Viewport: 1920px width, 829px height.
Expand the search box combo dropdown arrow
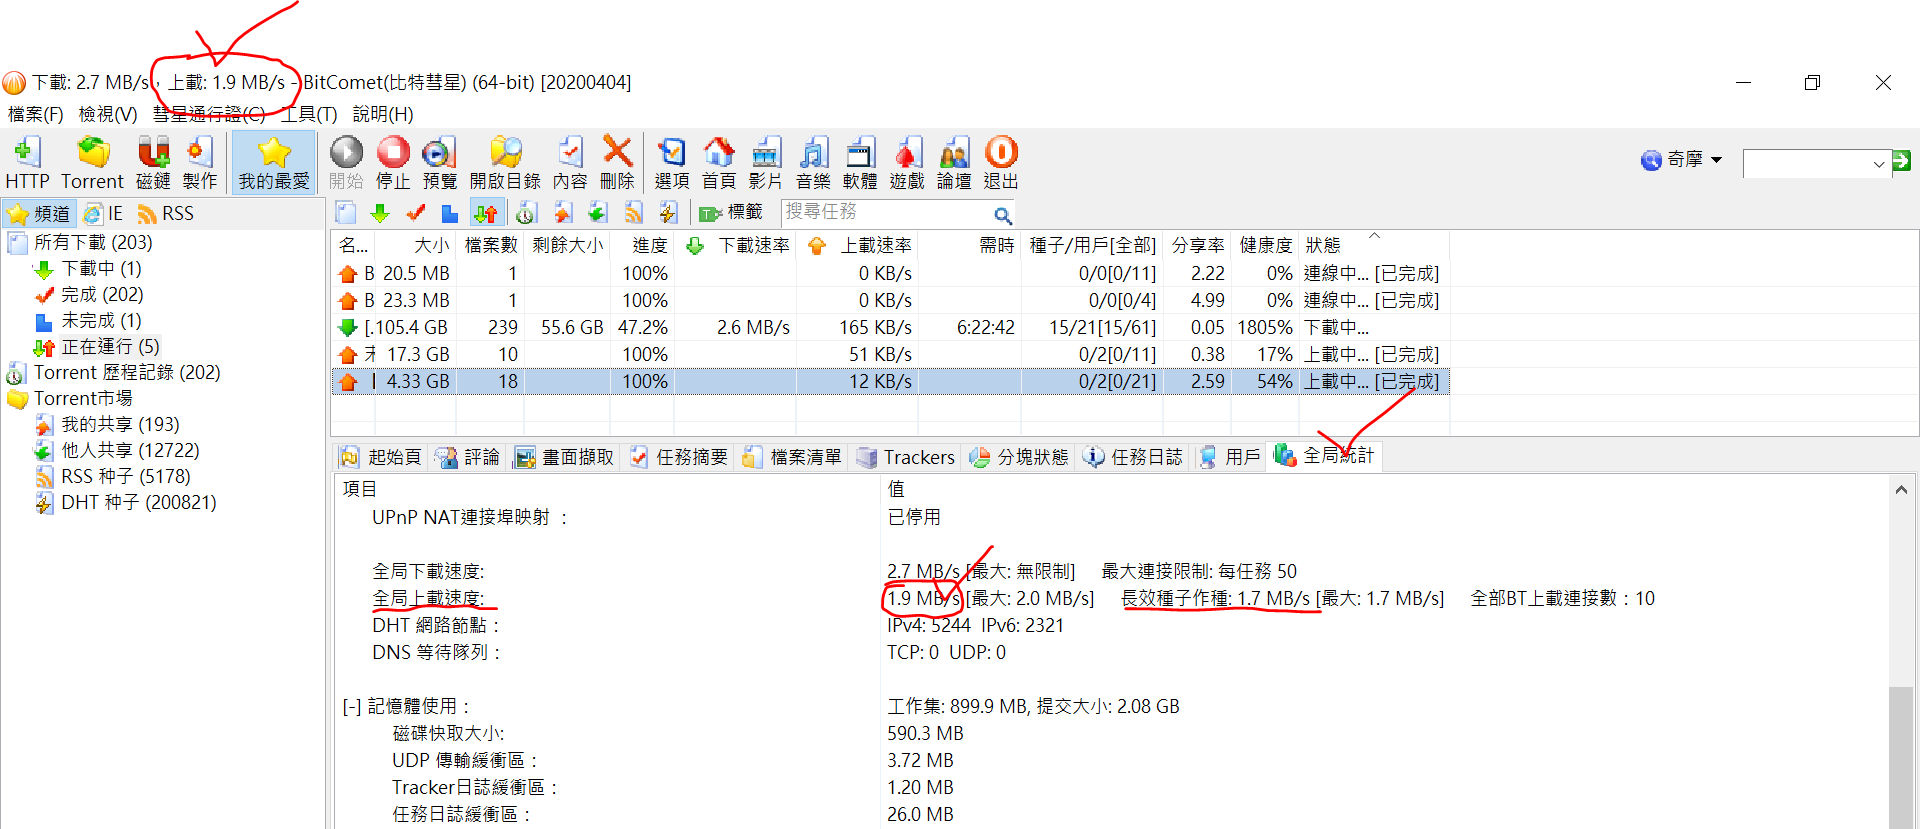[x=1878, y=164]
